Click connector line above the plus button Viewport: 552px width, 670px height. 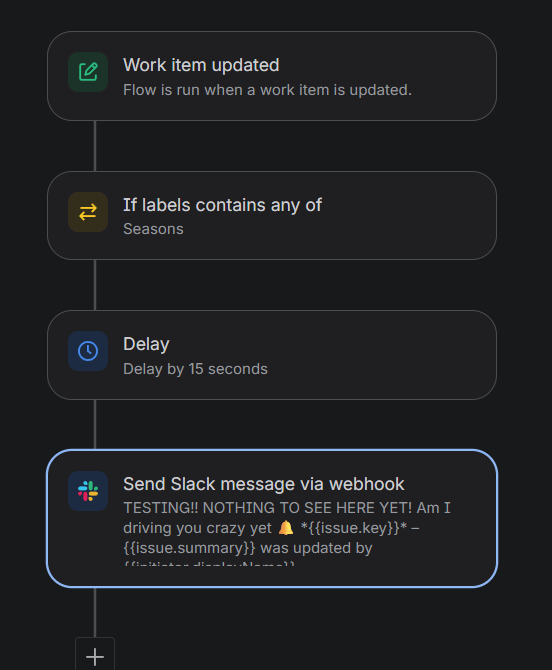(95, 613)
